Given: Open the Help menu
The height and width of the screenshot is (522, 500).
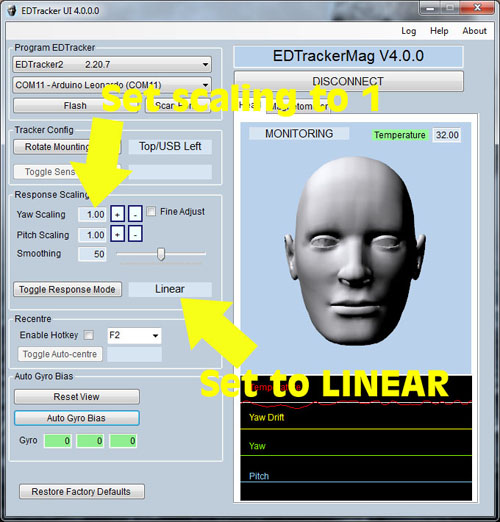Looking at the screenshot, I should tap(439, 31).
